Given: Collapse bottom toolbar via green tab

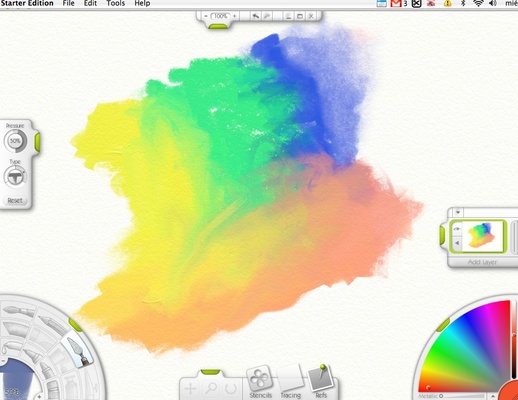Looking at the screenshot, I should pos(210,372).
